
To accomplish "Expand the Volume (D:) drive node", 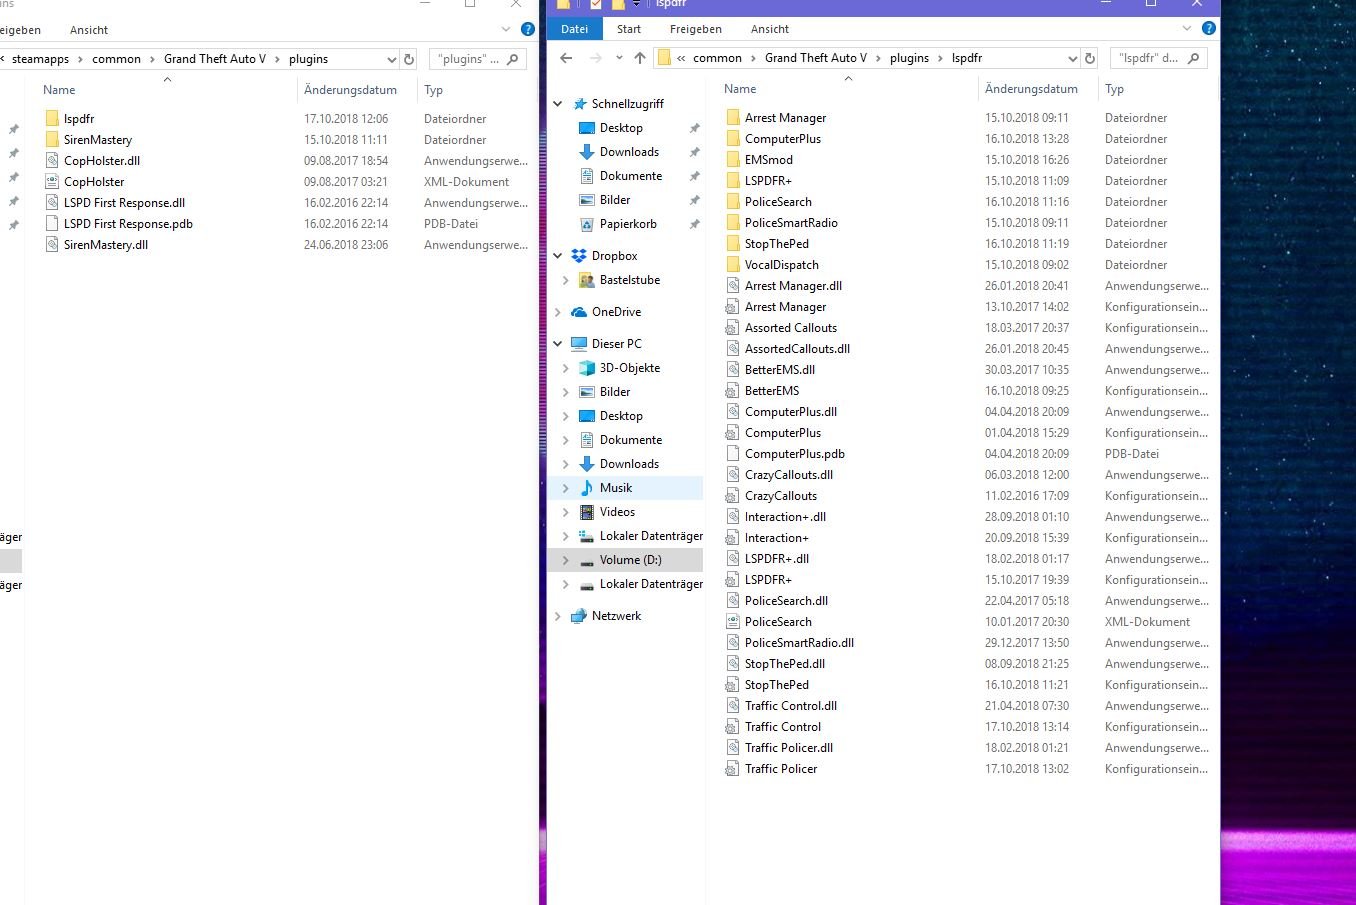I will (566, 560).
